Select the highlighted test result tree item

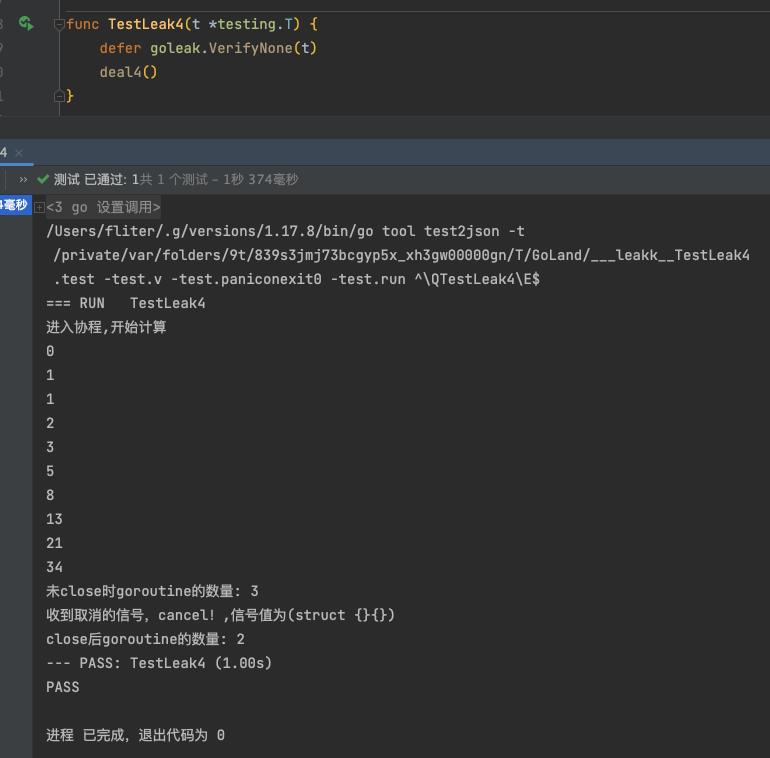coord(14,206)
